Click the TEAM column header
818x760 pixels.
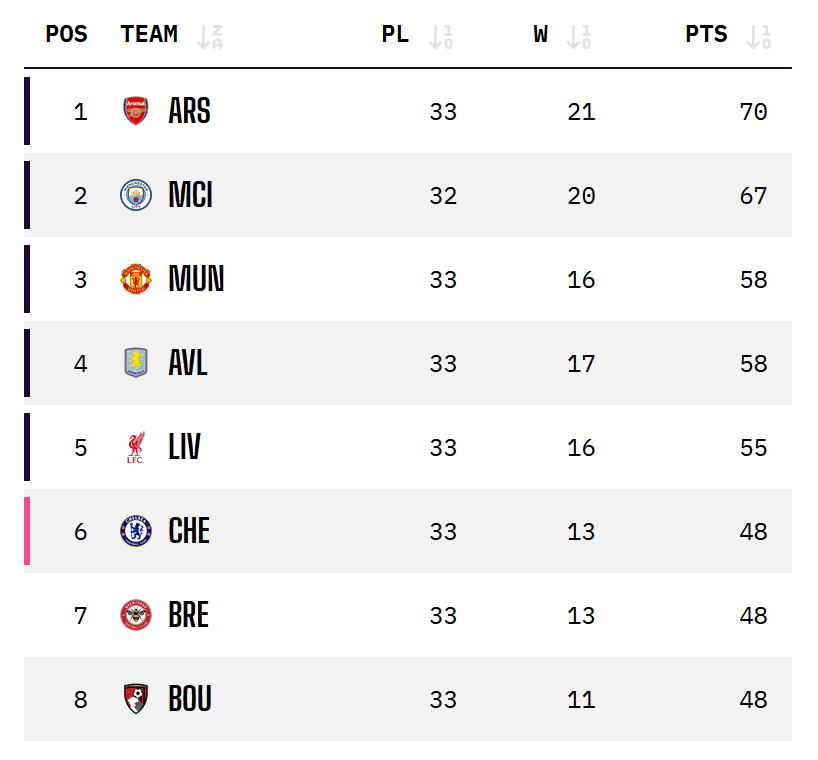pos(149,33)
